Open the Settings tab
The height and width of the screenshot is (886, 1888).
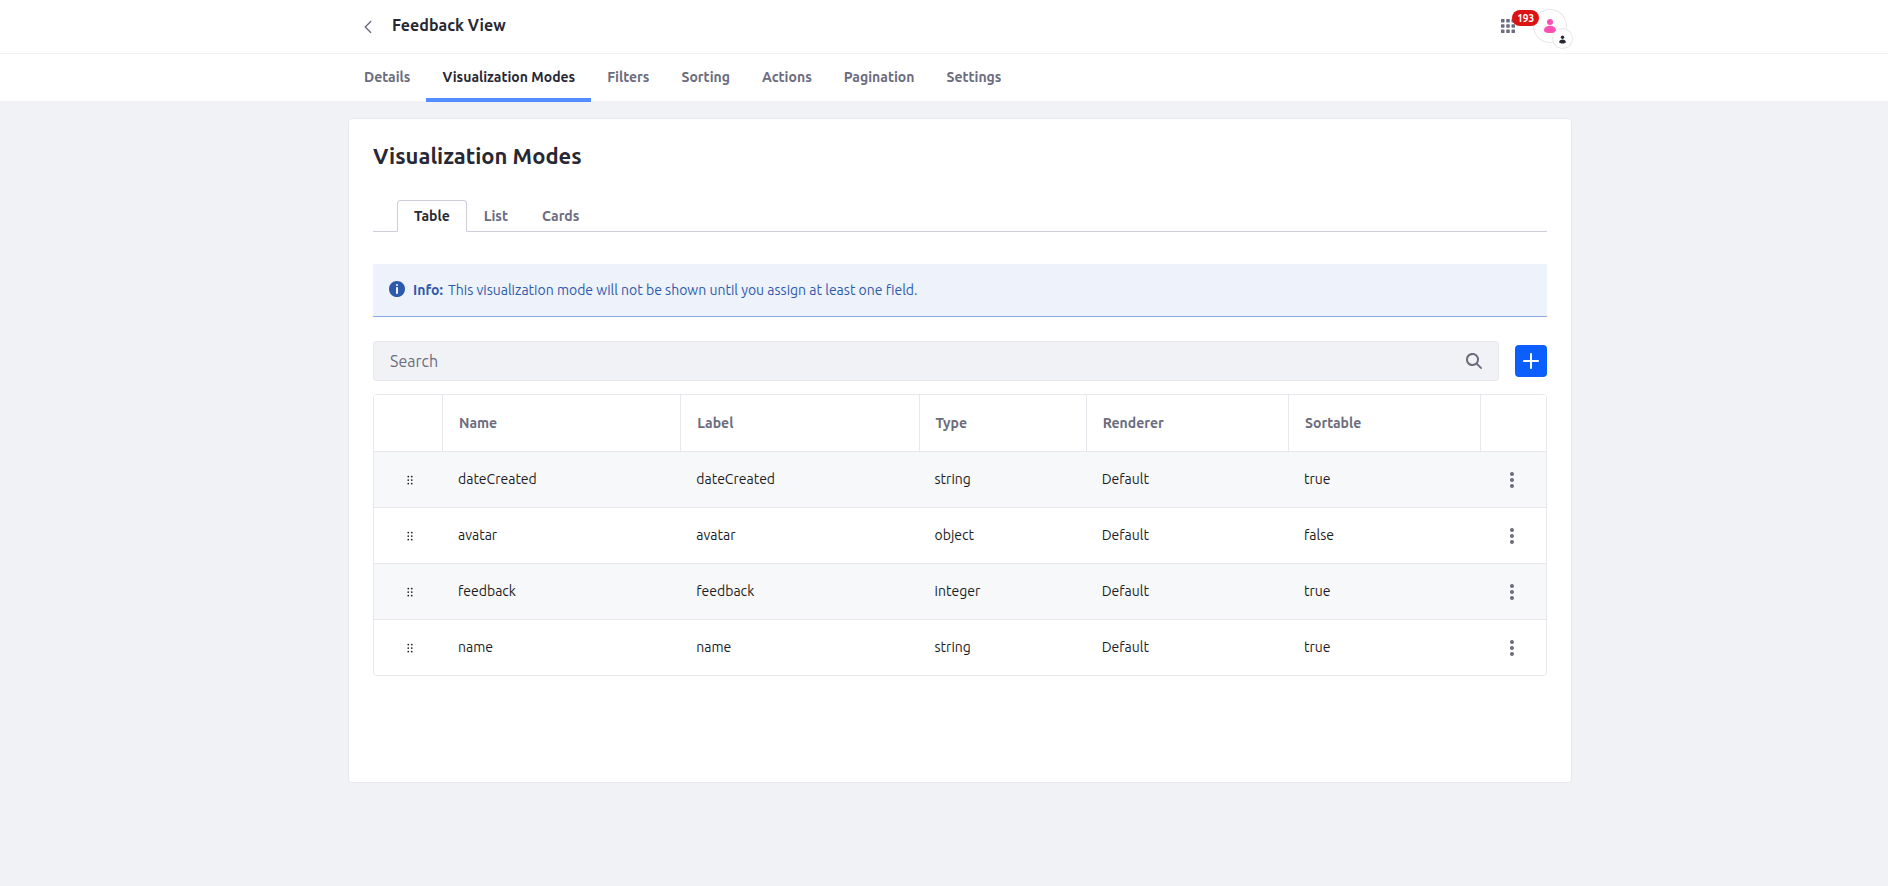(973, 77)
